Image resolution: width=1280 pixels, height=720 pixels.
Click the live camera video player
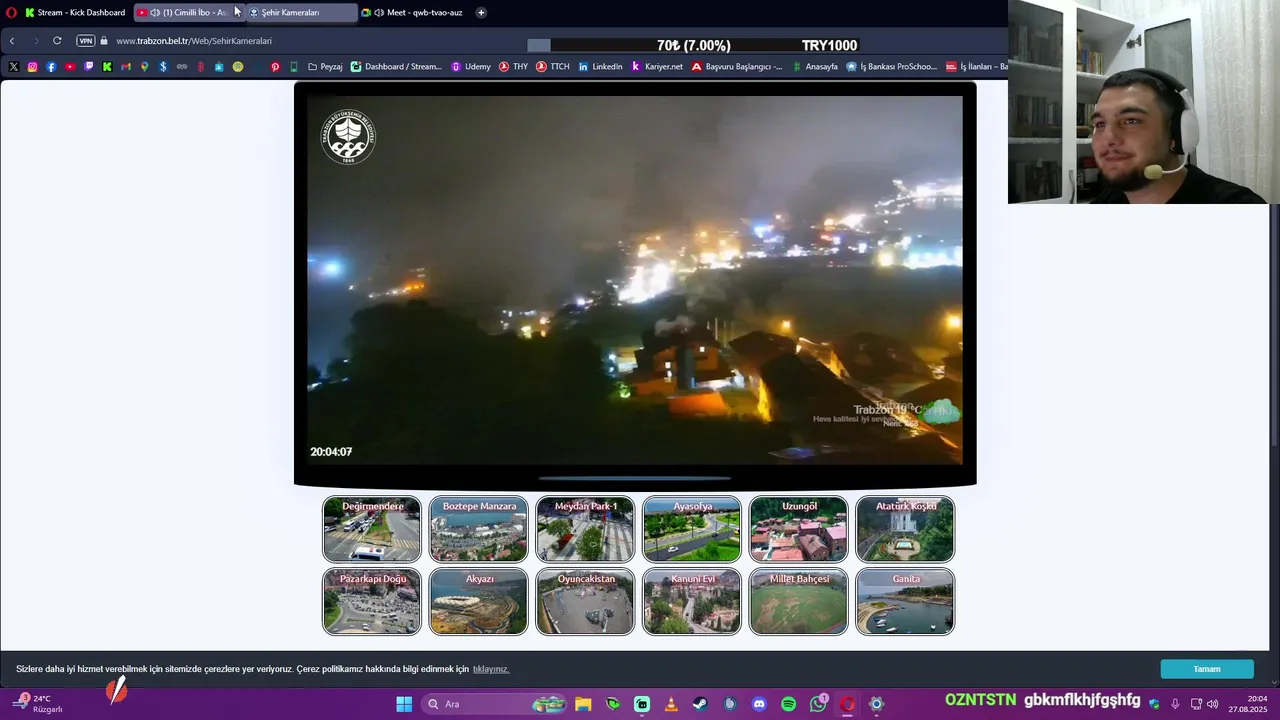click(635, 280)
